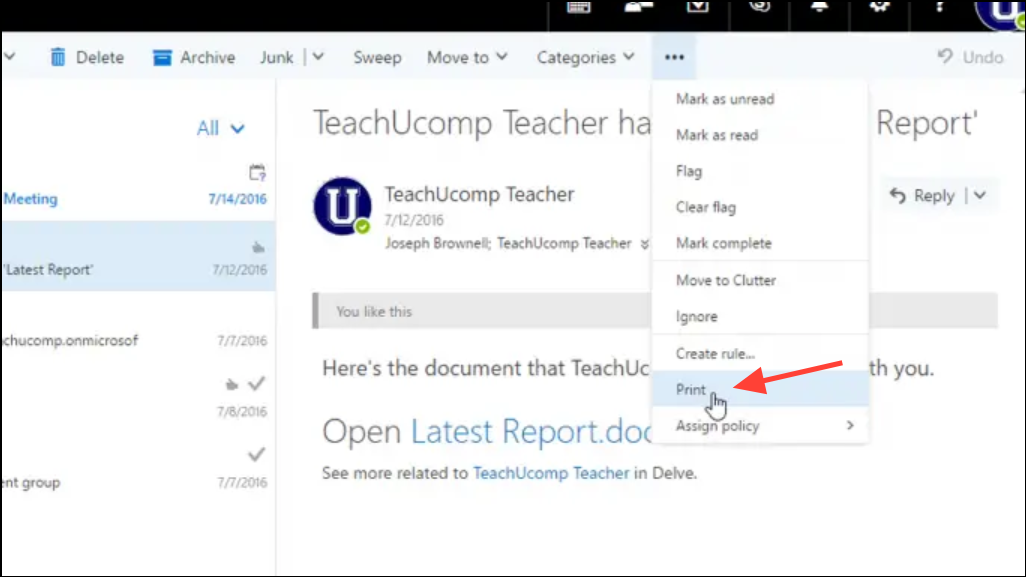1026x577 pixels.
Task: Expand the recipients list chevron
Action: [645, 244]
